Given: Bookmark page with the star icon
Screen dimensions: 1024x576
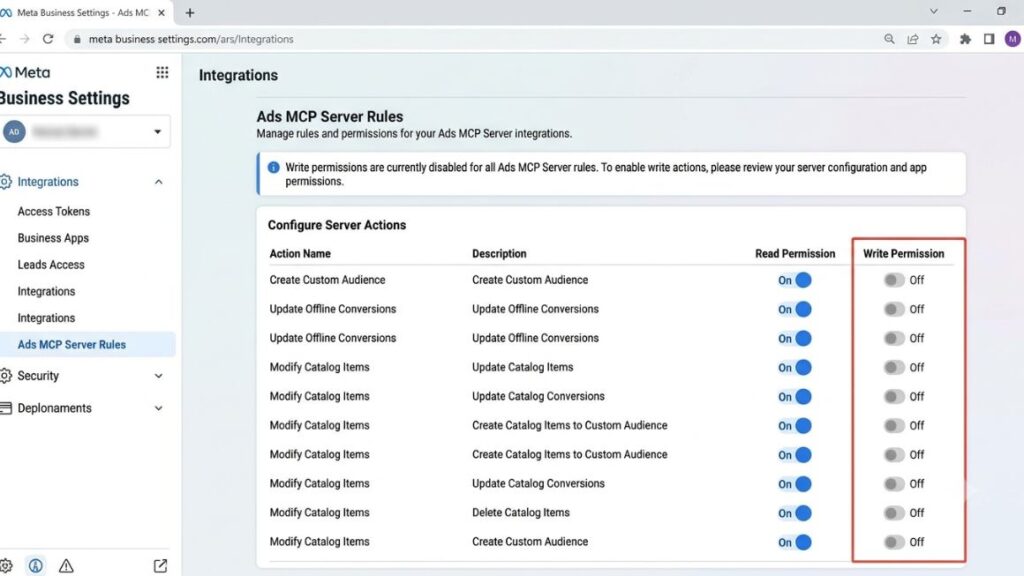Looking at the screenshot, I should (936, 39).
